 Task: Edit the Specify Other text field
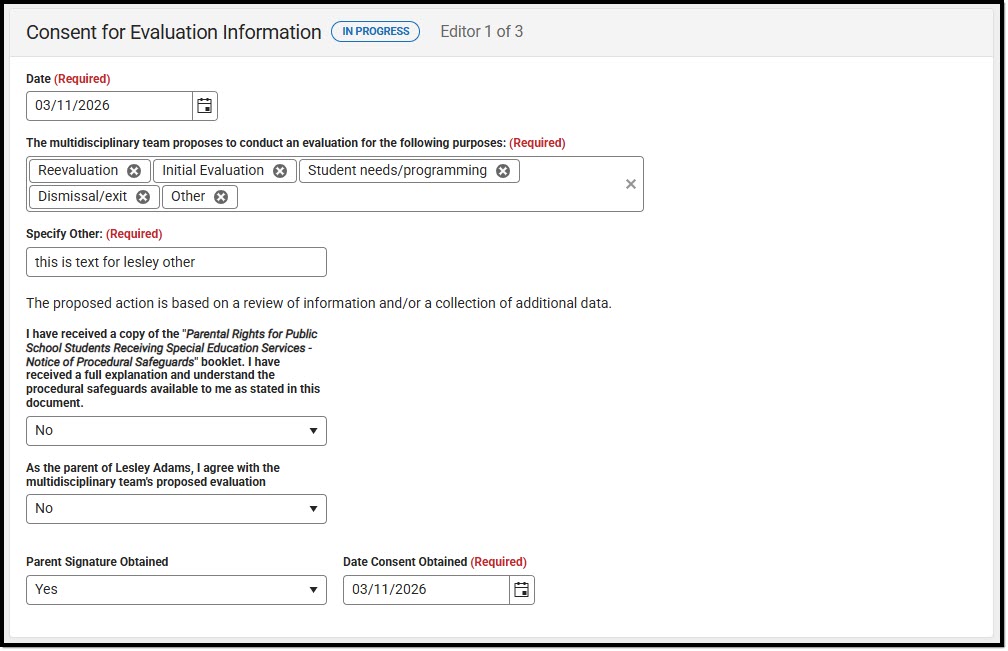[x=175, y=262]
